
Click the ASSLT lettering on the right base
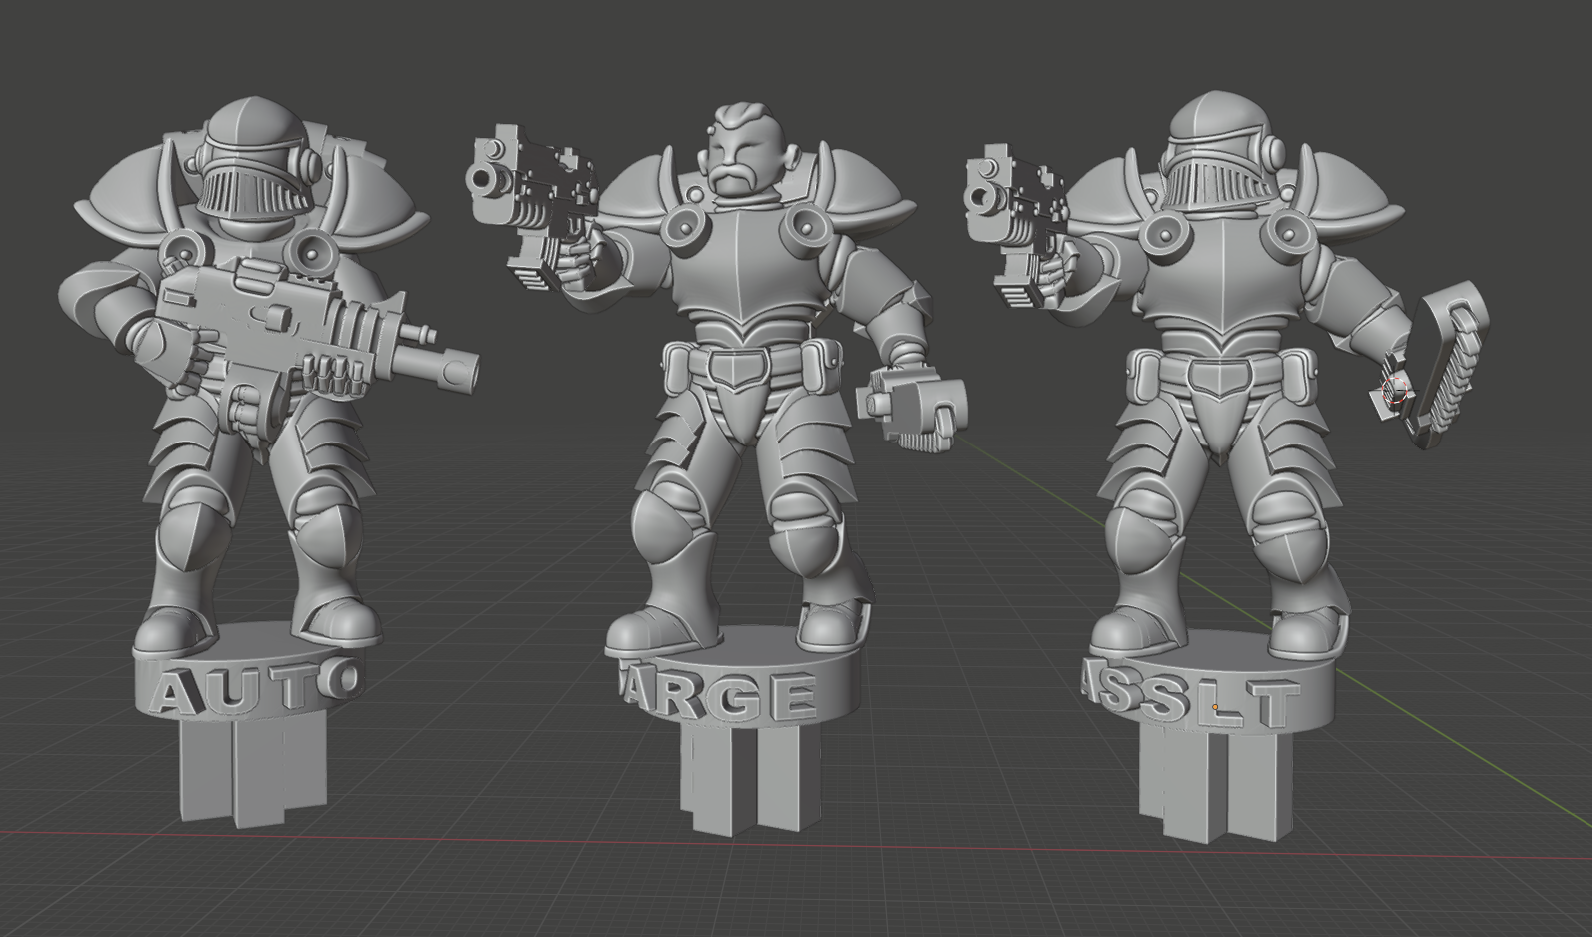click(1190, 702)
